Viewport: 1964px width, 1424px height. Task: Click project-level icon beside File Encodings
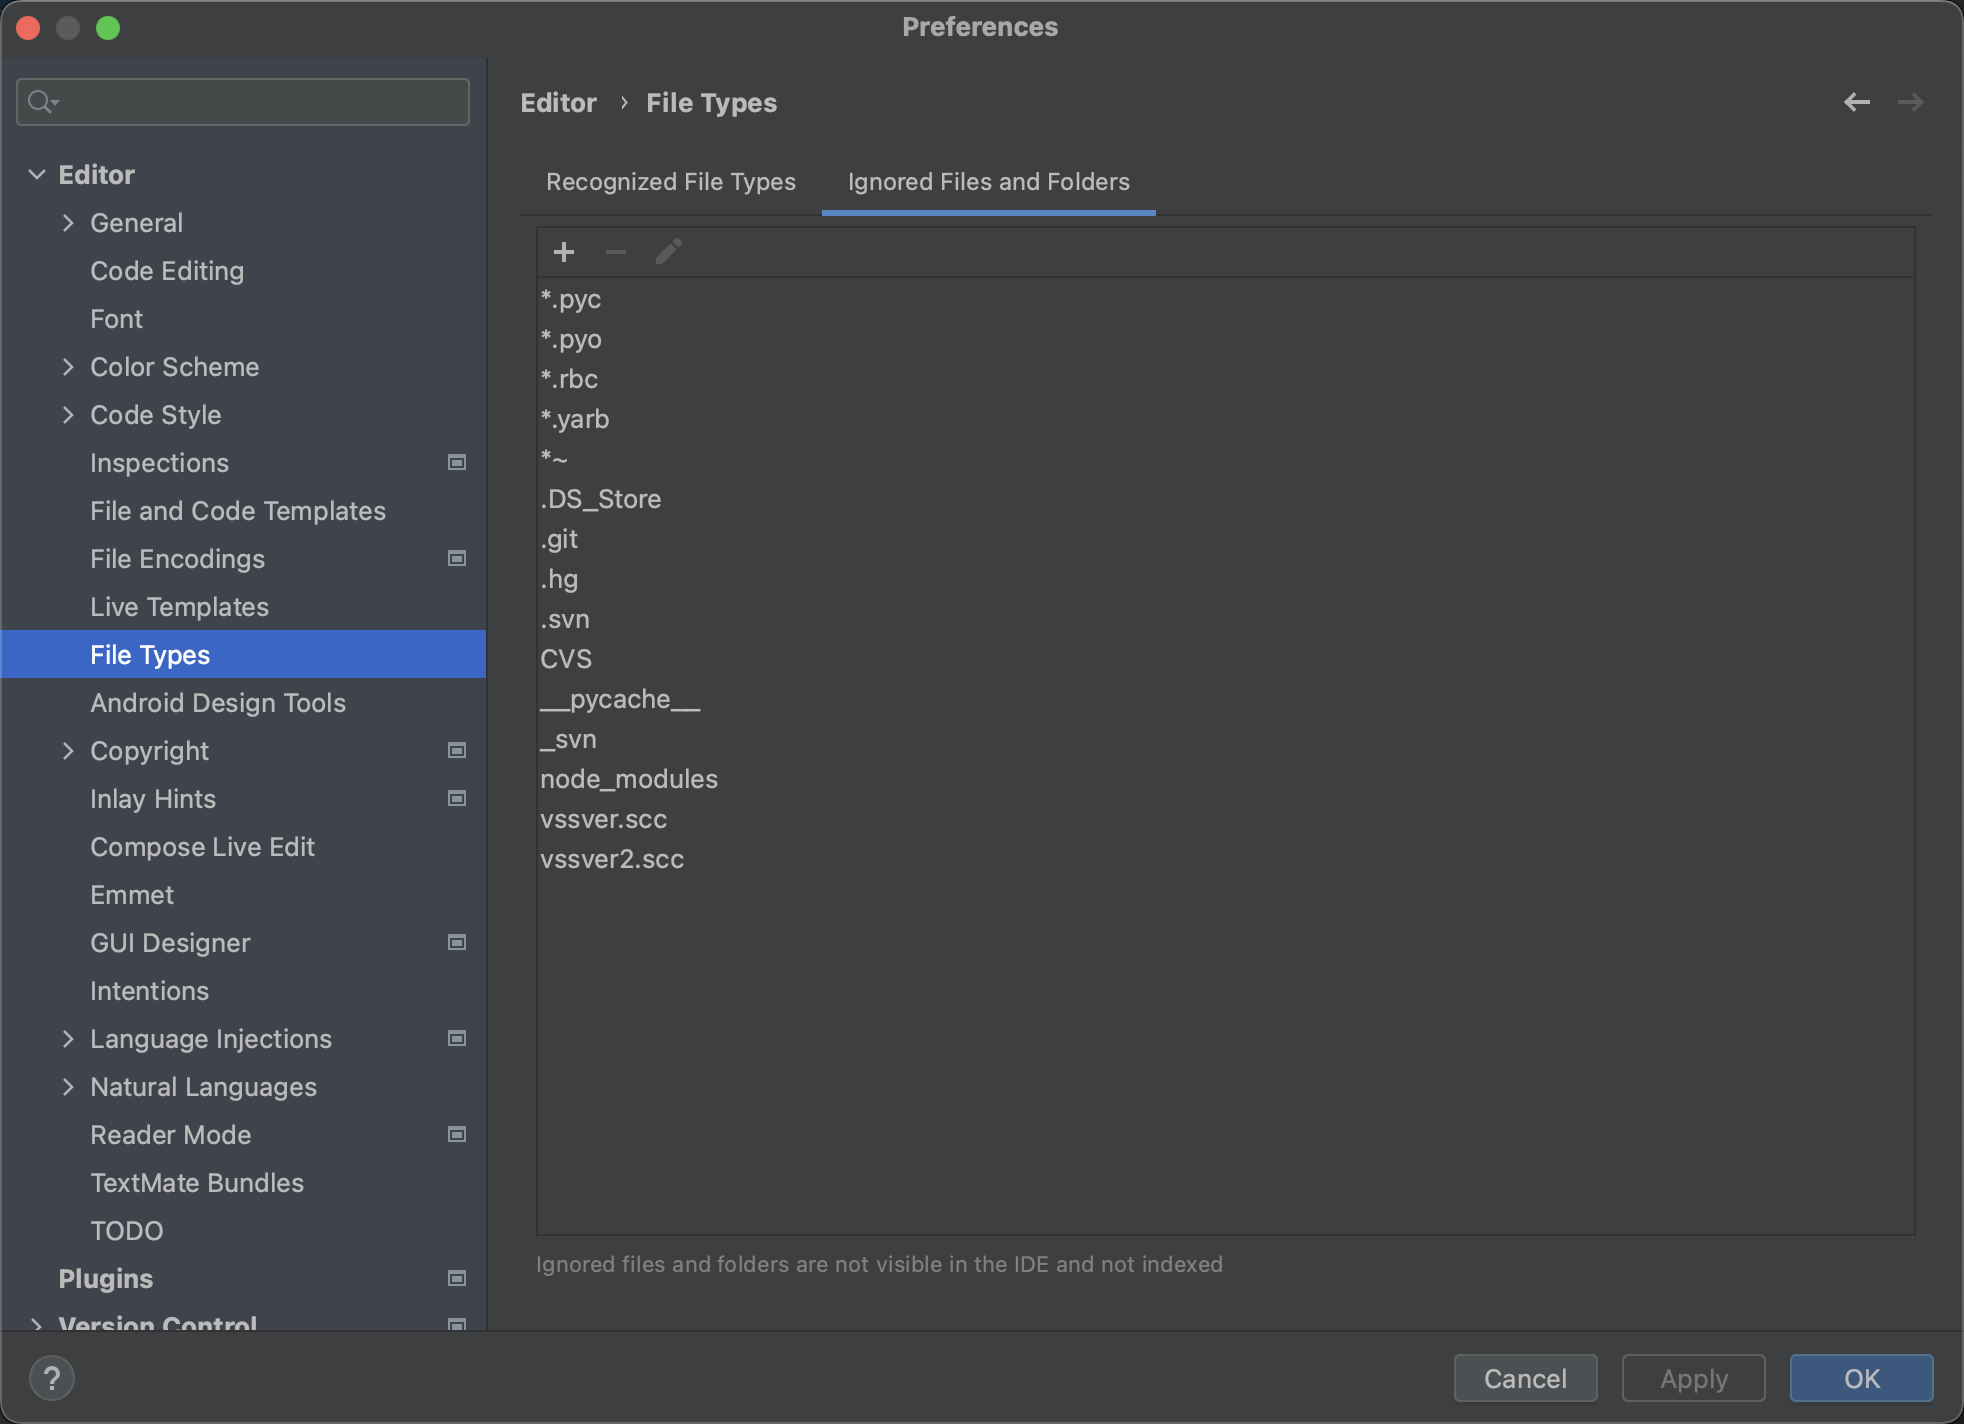[x=457, y=558]
